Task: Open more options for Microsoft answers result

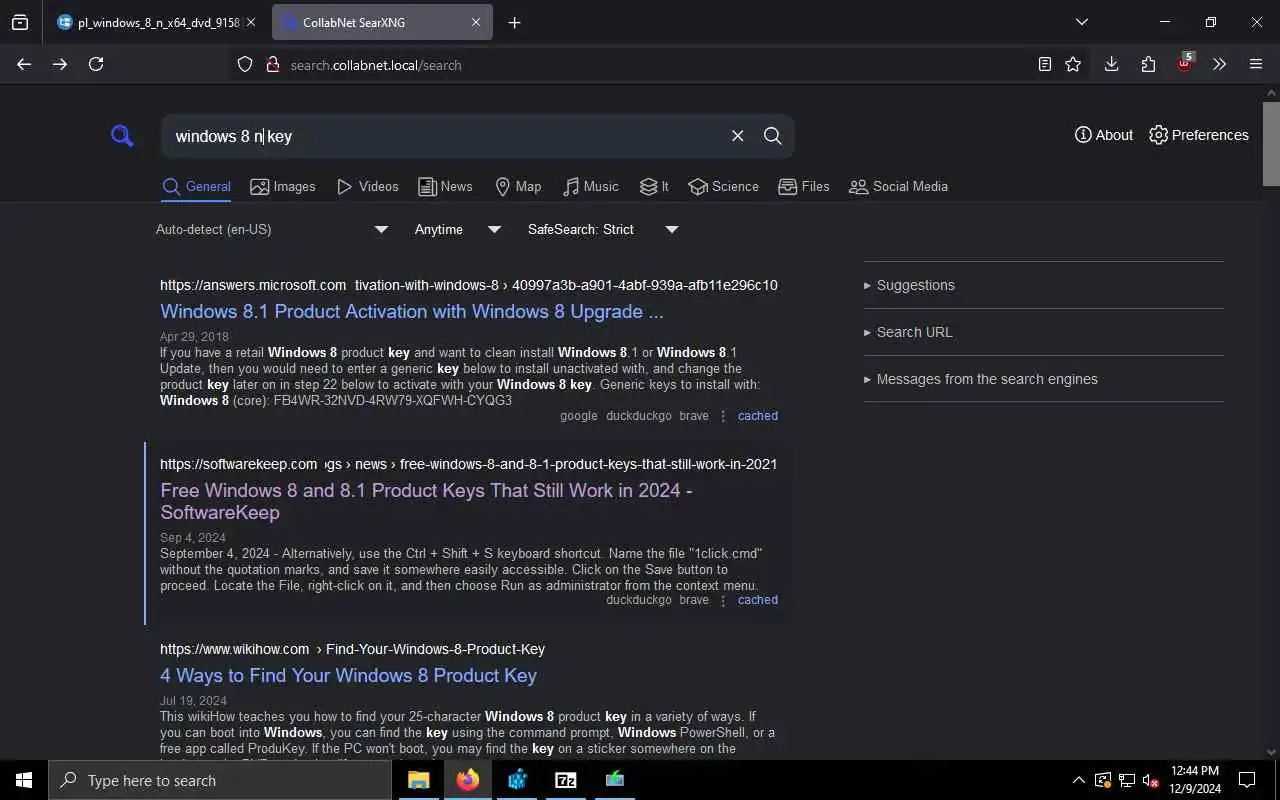Action: coord(723,416)
